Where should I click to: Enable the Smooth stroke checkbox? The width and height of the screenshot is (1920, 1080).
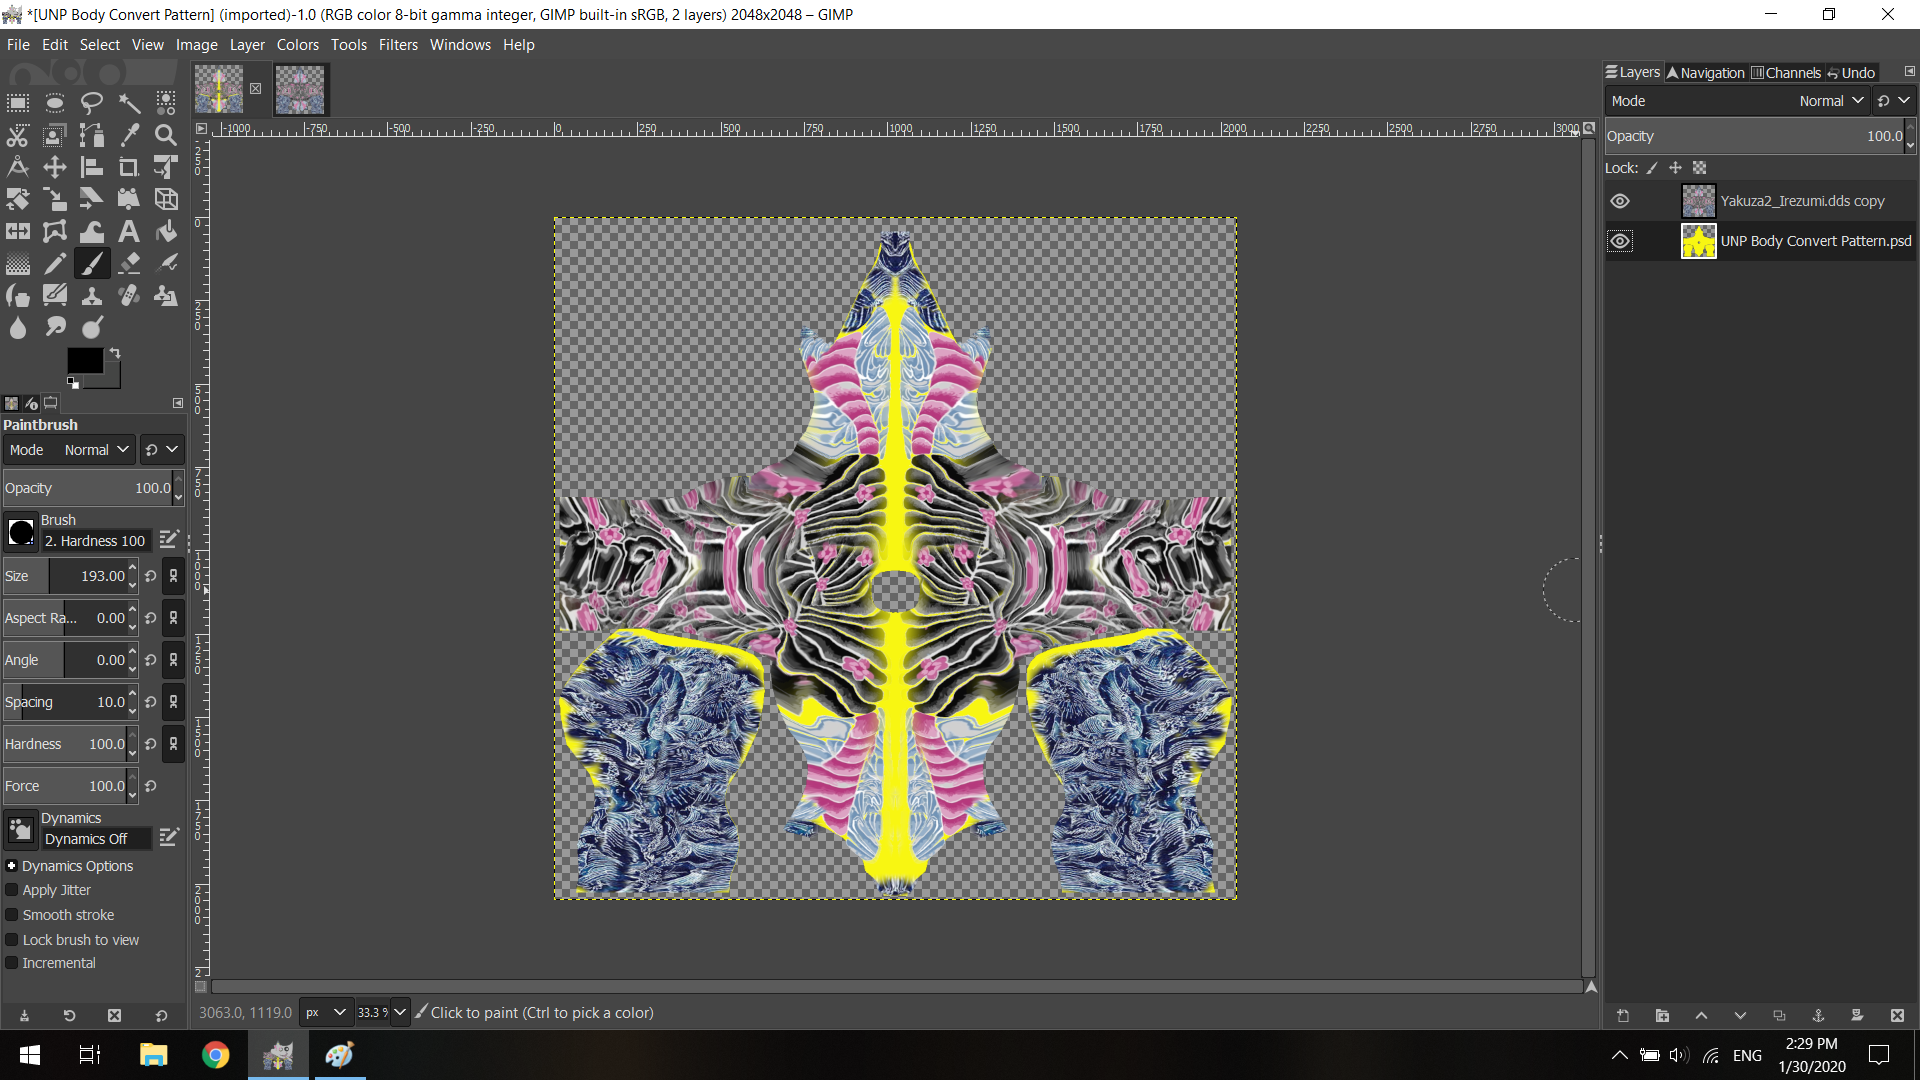[12, 915]
